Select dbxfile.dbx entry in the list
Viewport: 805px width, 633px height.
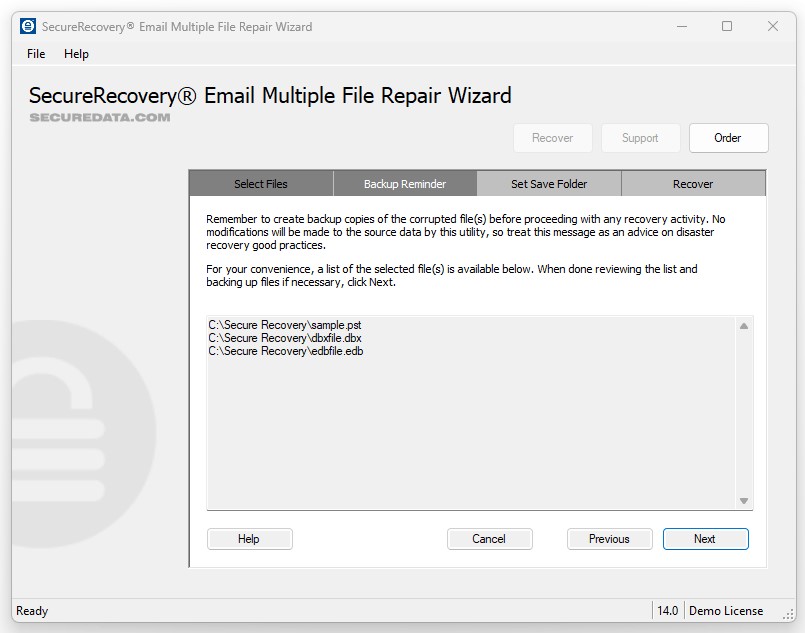(x=284, y=338)
